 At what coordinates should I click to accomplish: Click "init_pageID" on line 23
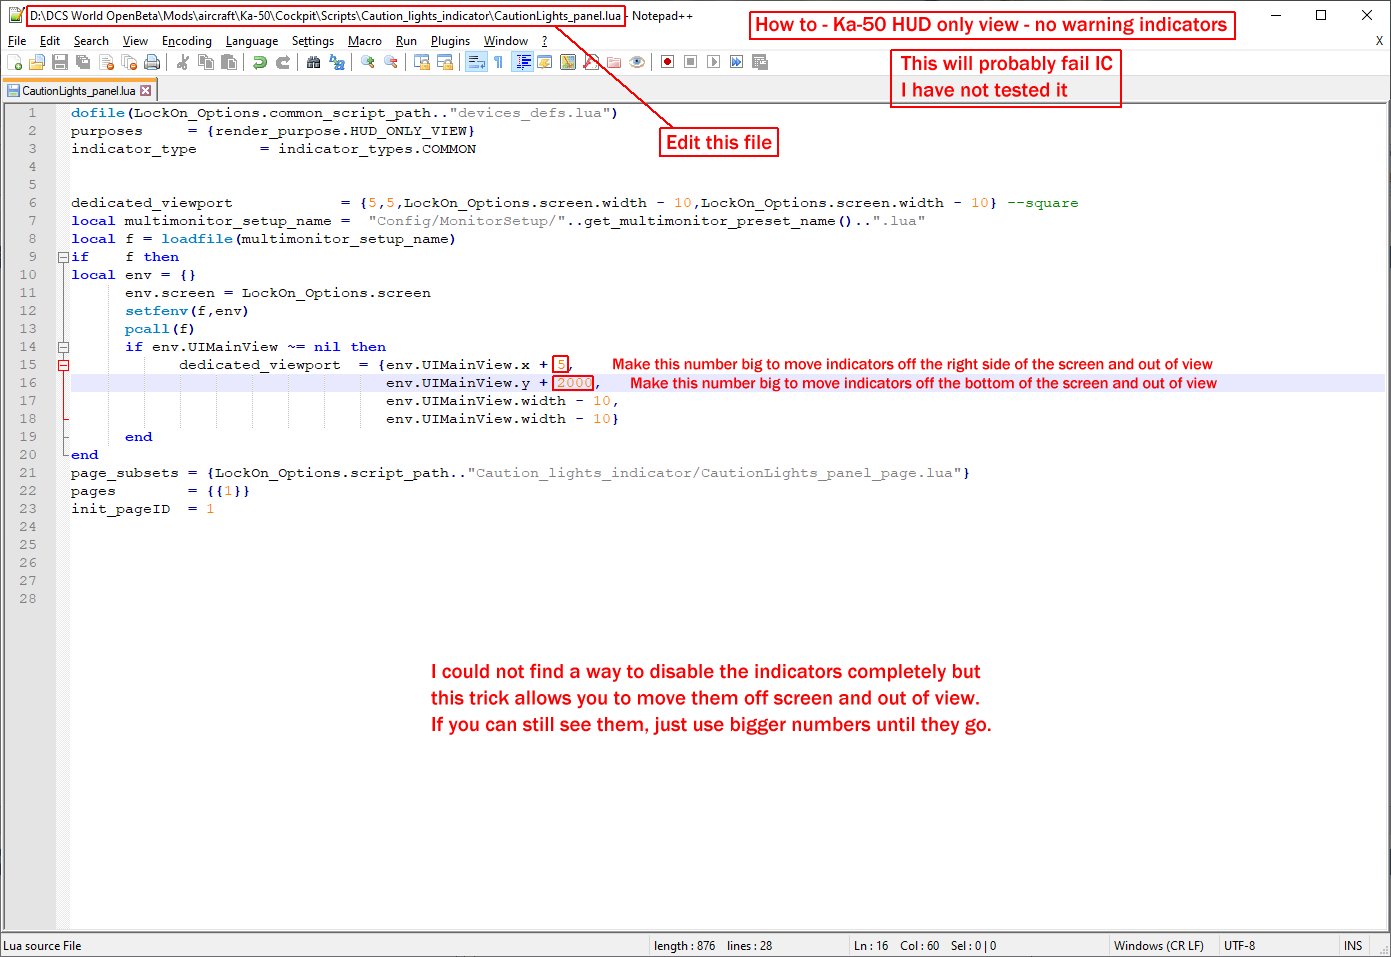120,509
